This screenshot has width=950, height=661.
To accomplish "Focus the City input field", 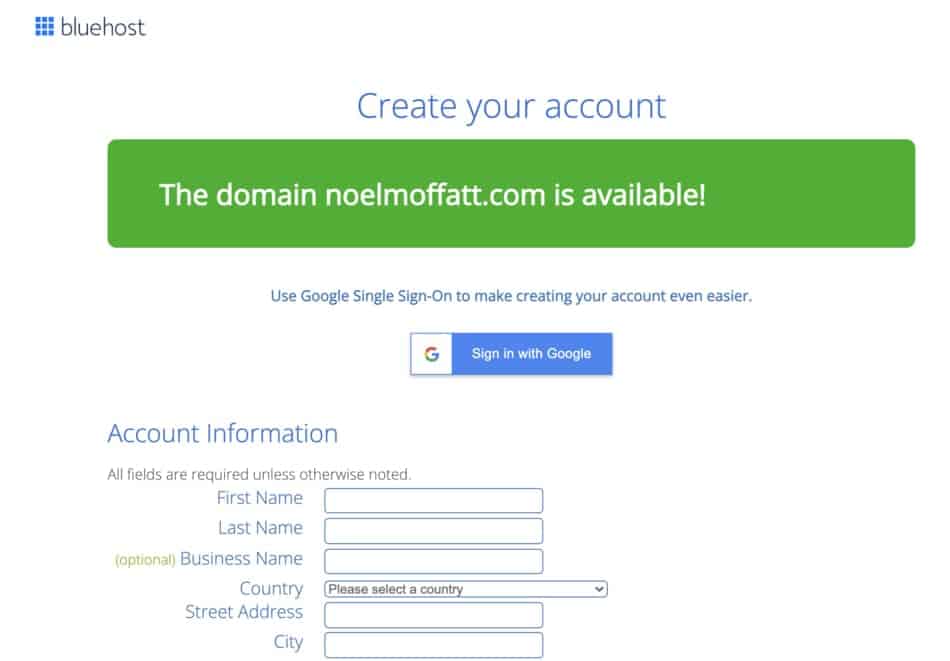I will (433, 645).
